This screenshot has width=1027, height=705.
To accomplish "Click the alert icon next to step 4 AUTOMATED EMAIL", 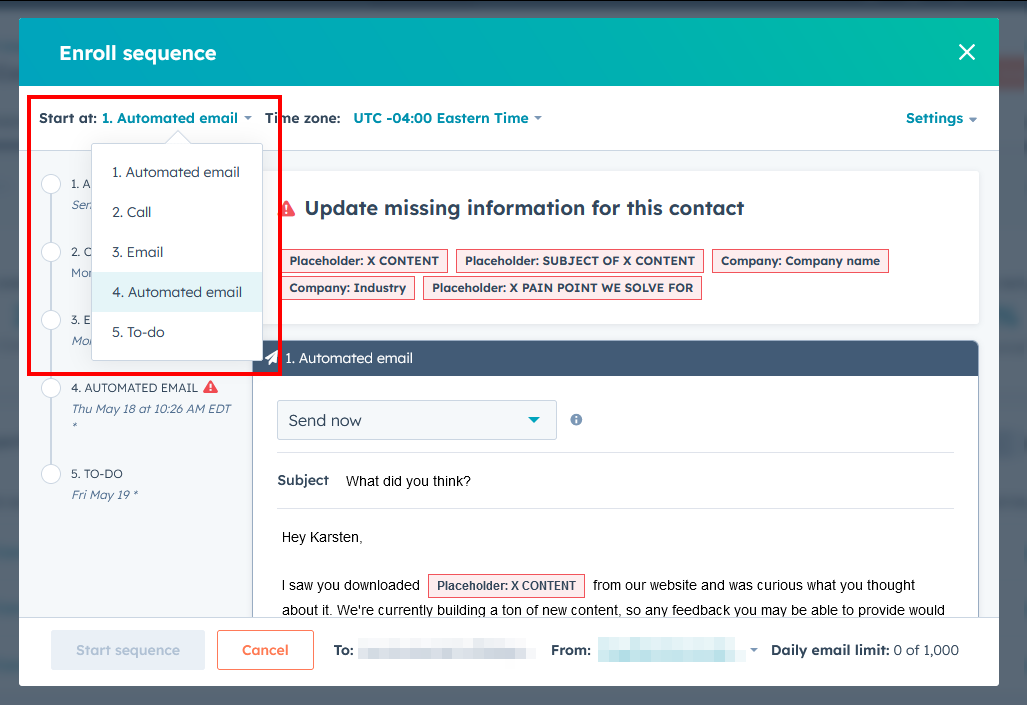I will [x=210, y=386].
